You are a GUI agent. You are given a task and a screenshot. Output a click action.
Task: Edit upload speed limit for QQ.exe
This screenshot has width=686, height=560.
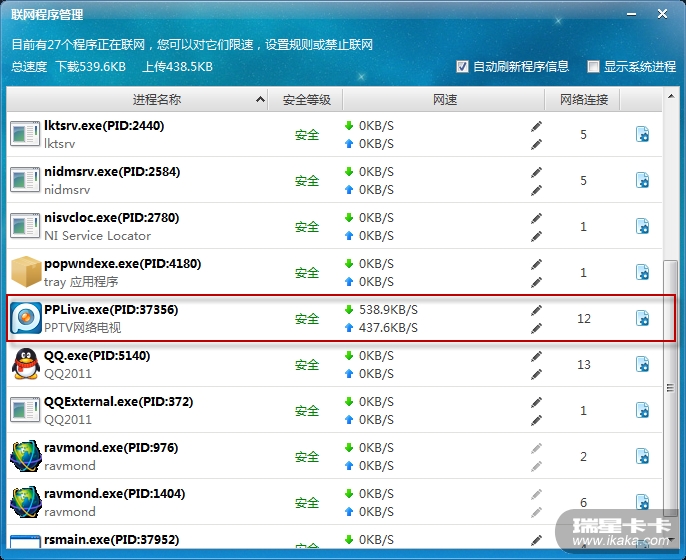click(536, 374)
